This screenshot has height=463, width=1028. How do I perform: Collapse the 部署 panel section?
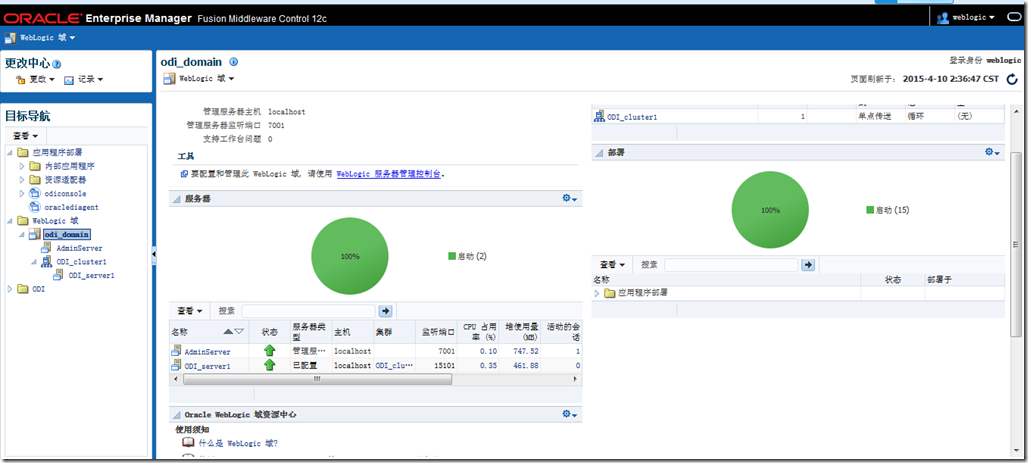point(599,153)
